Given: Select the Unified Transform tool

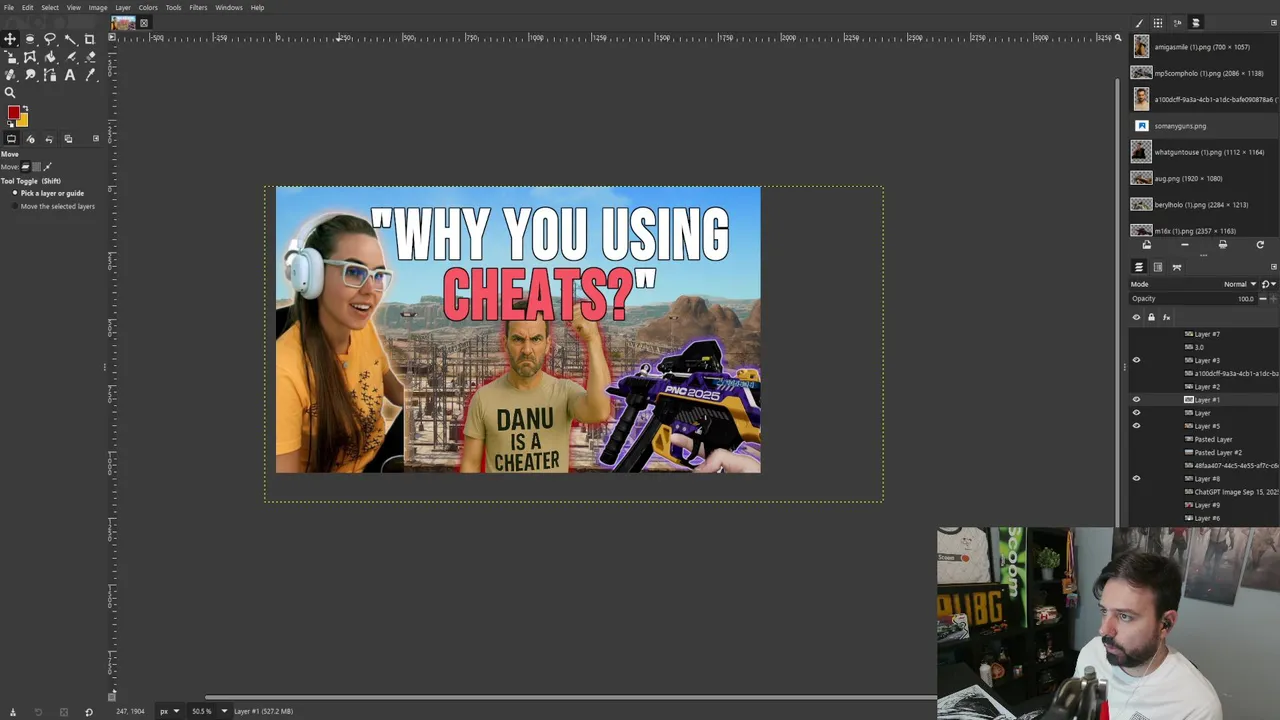Looking at the screenshot, I should pos(10,57).
